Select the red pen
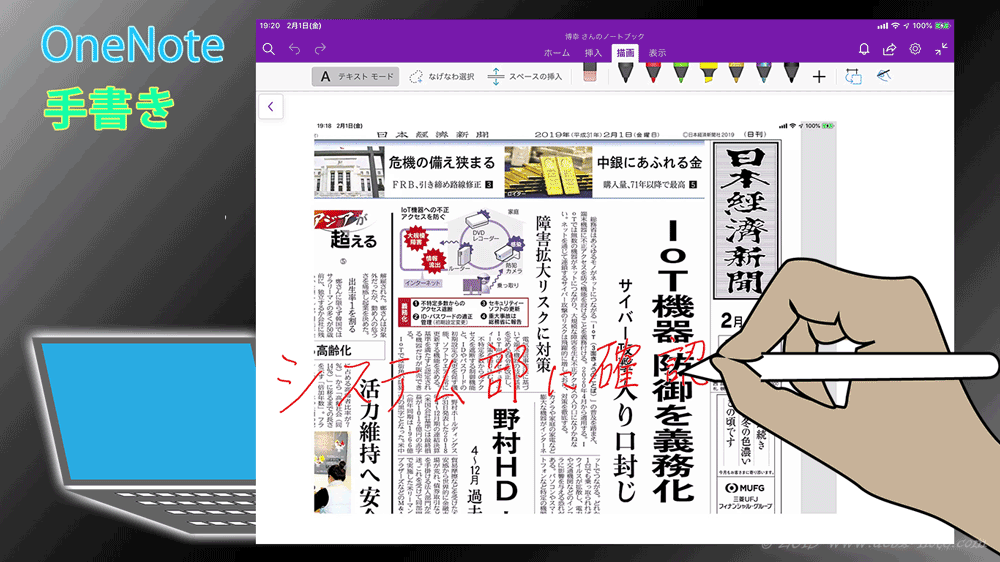This screenshot has height=562, width=1000. click(x=652, y=73)
